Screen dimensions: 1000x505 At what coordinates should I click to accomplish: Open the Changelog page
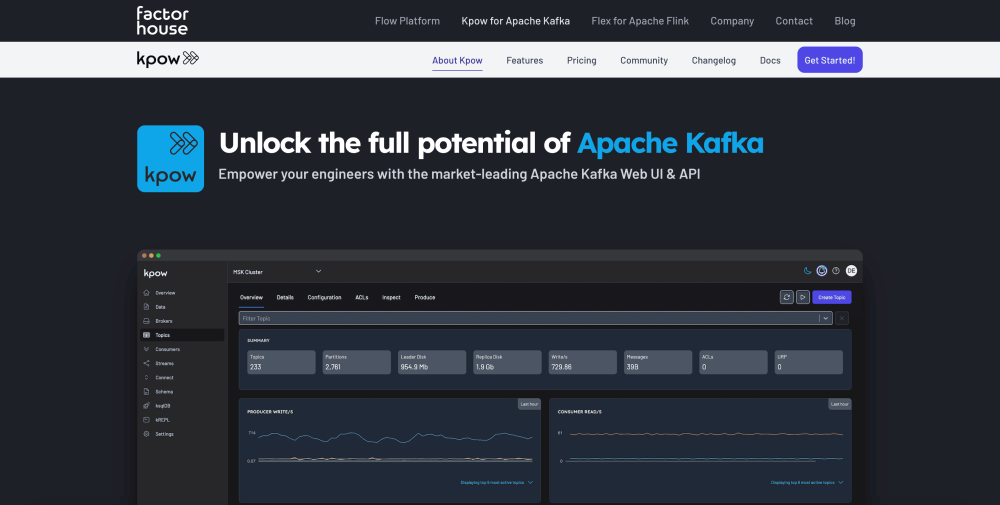[x=713, y=60]
